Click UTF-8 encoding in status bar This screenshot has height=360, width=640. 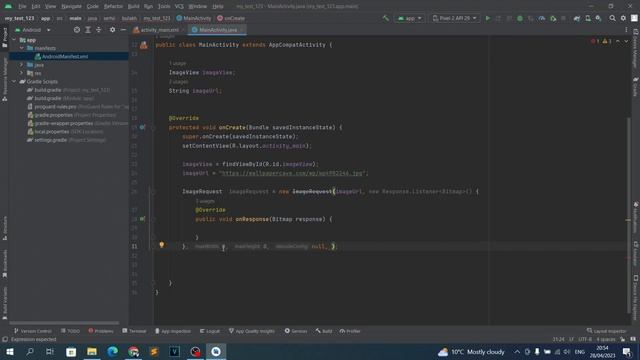585,339
